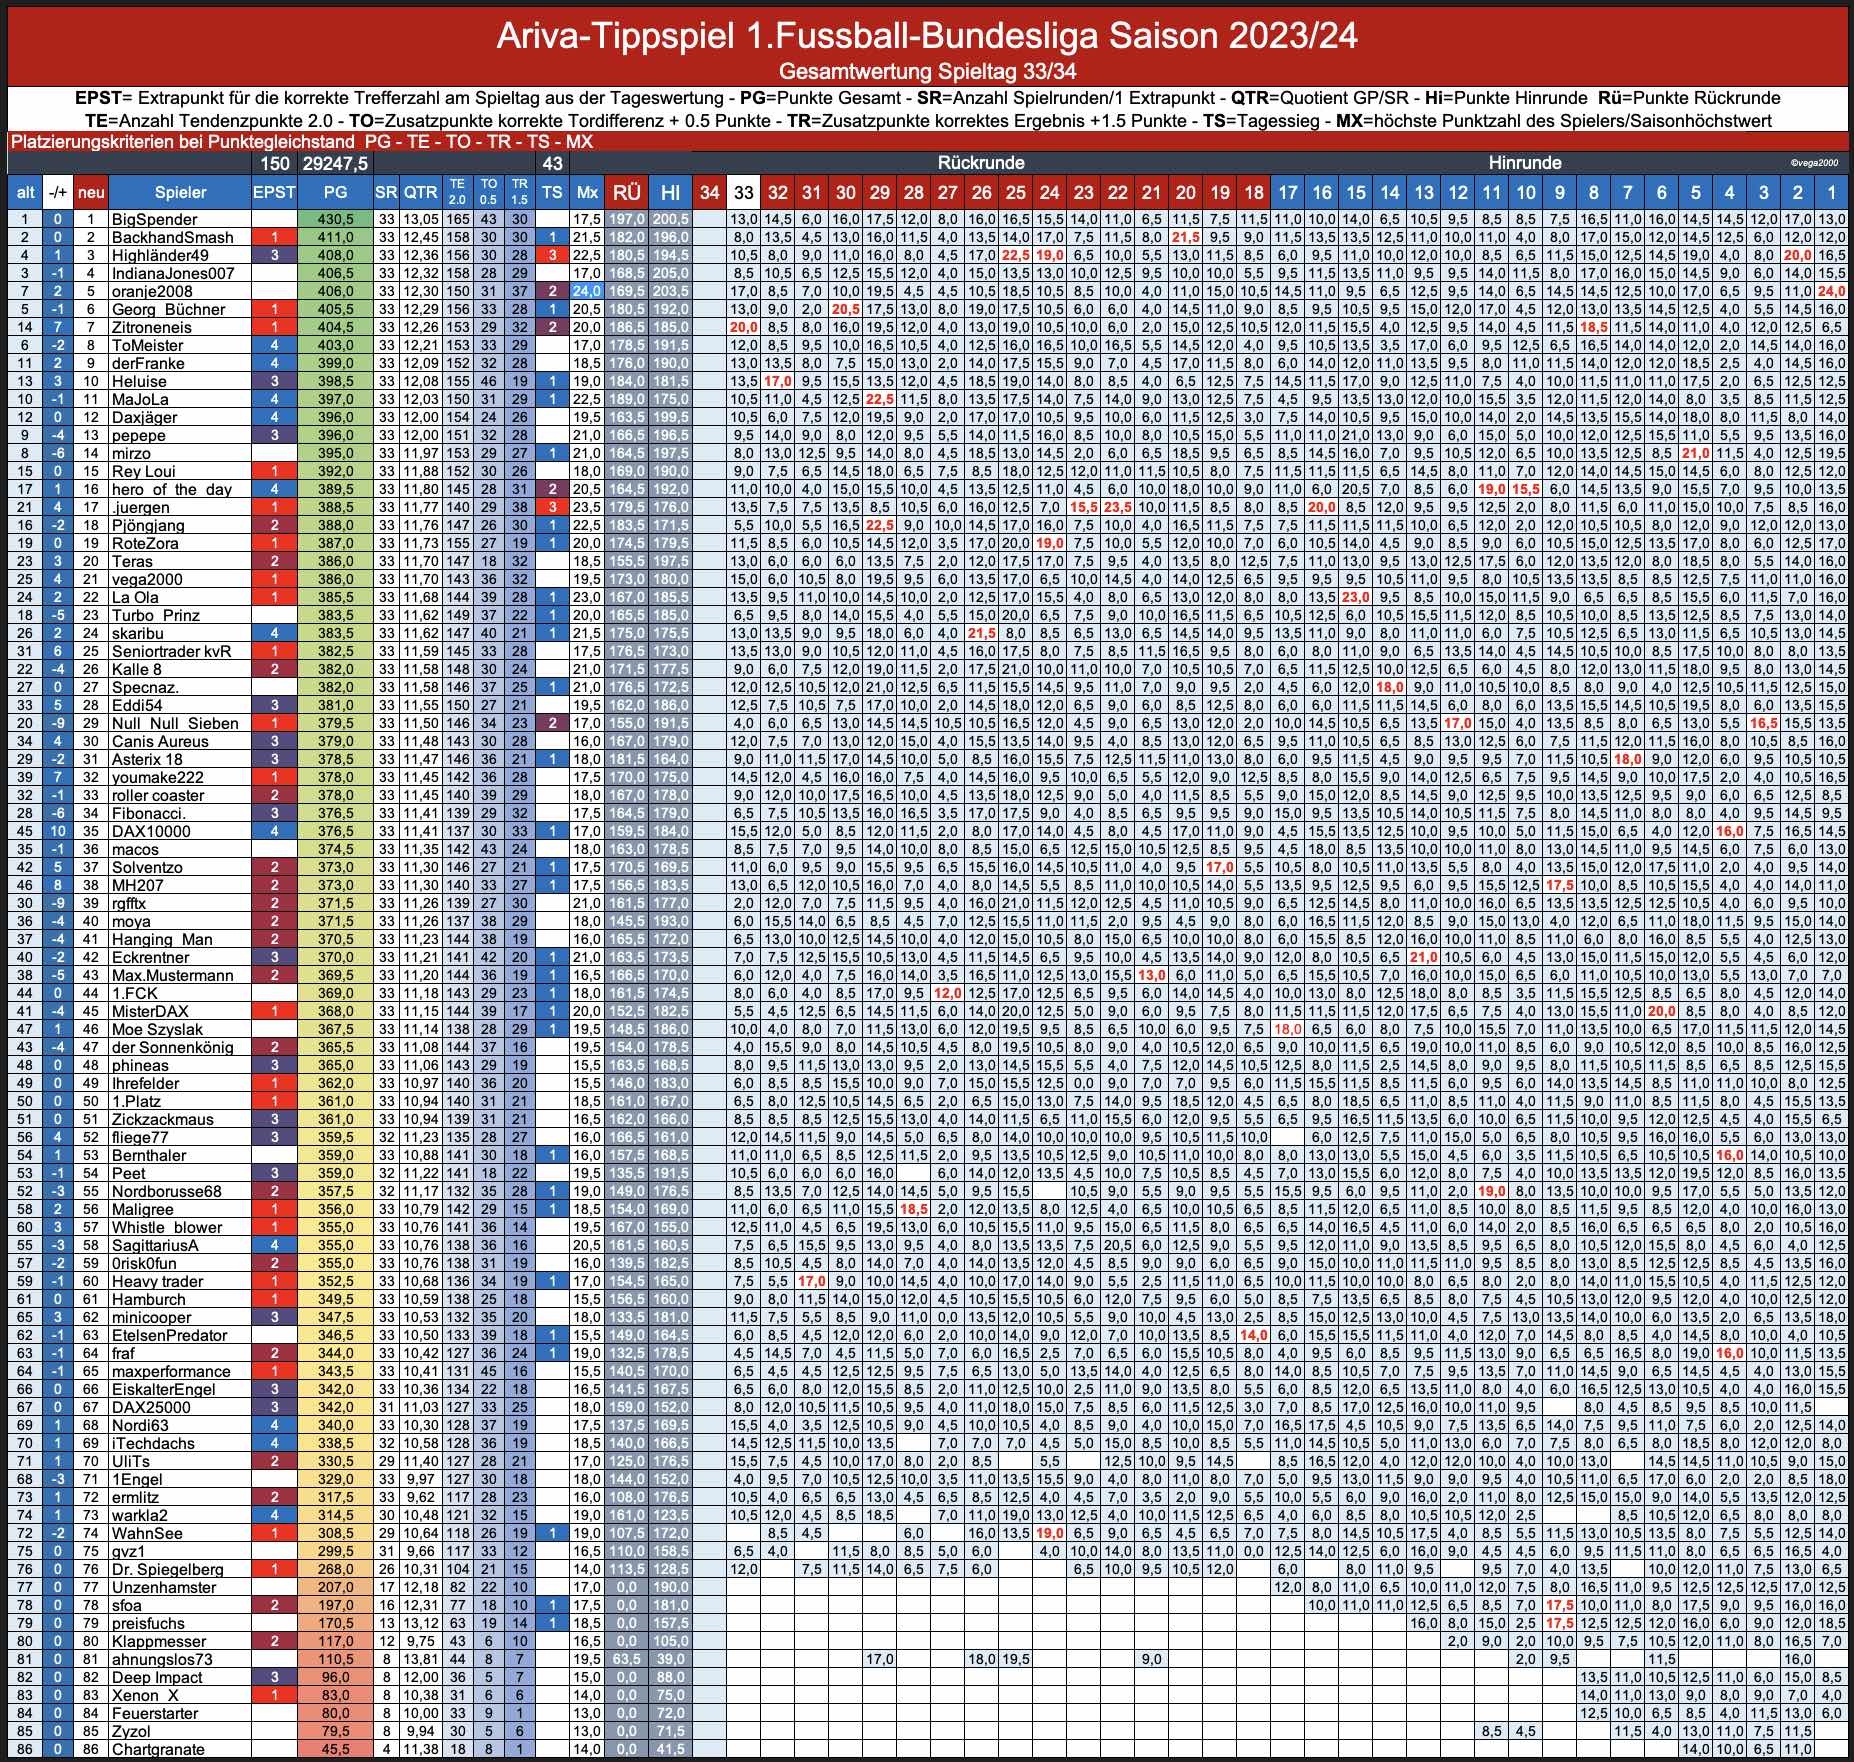The image size is (1854, 1762).
Task: Click player name Turbo_Prinz
Action: 156,615
